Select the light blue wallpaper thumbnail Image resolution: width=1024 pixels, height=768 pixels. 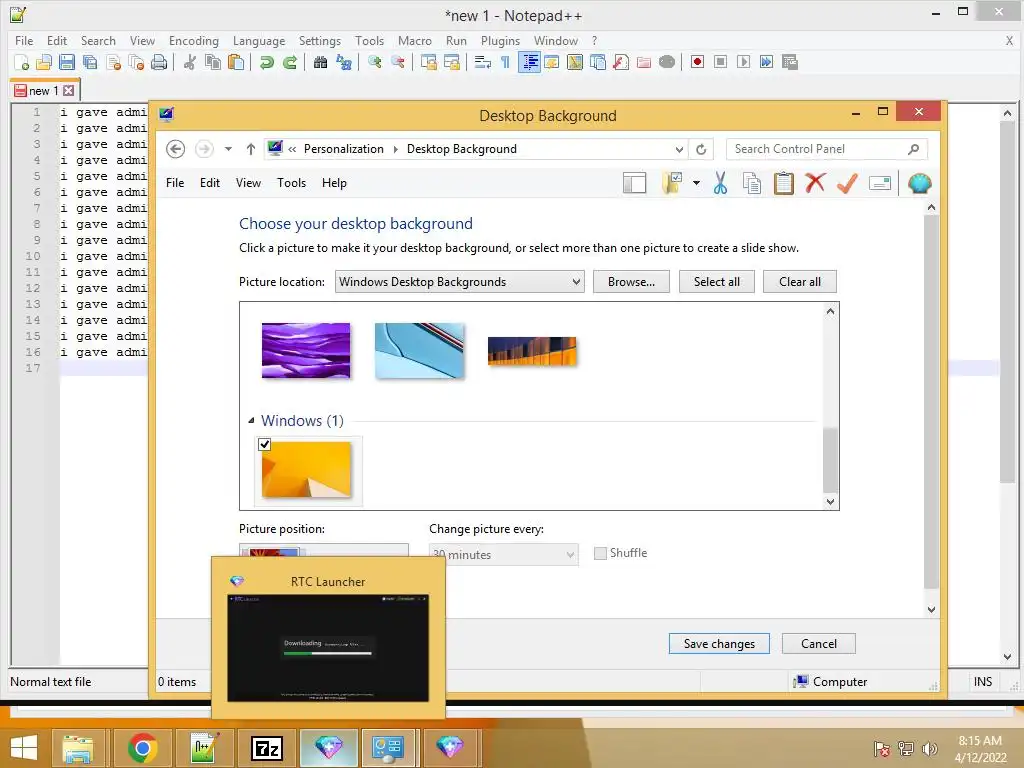(x=419, y=351)
